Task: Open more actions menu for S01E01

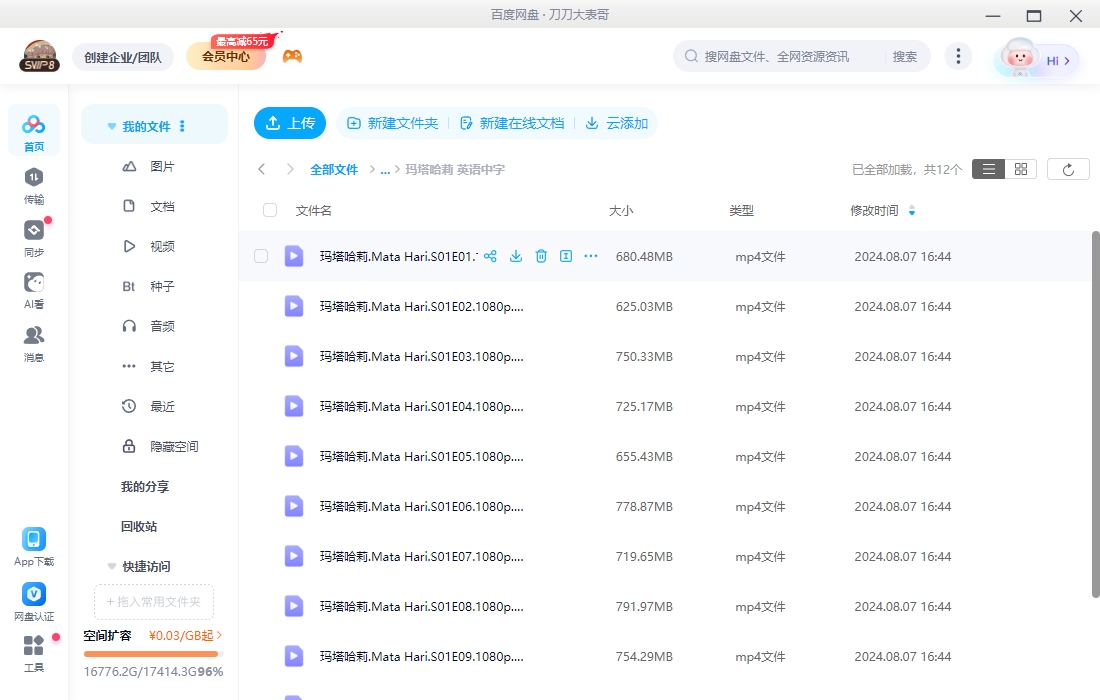Action: (590, 256)
